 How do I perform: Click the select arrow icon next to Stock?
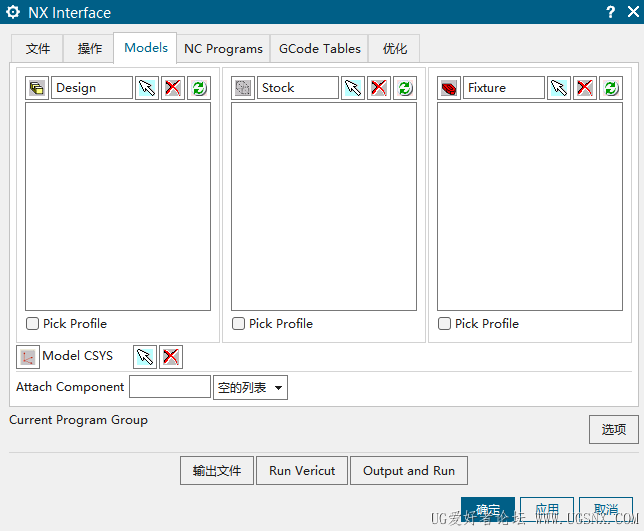pos(353,88)
